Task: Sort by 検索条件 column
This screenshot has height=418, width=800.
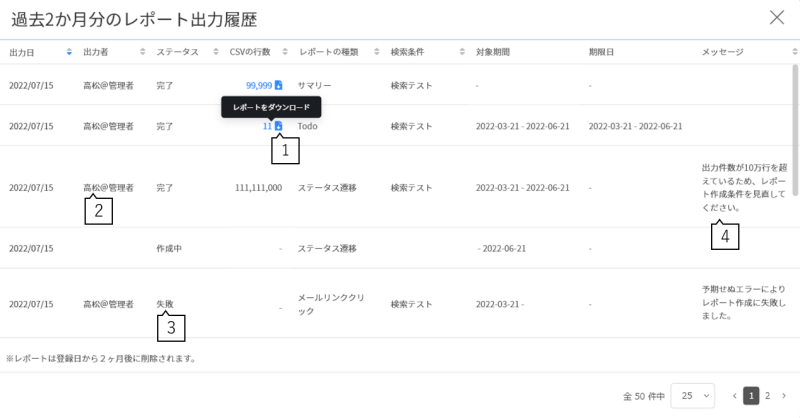Action: click(462, 52)
